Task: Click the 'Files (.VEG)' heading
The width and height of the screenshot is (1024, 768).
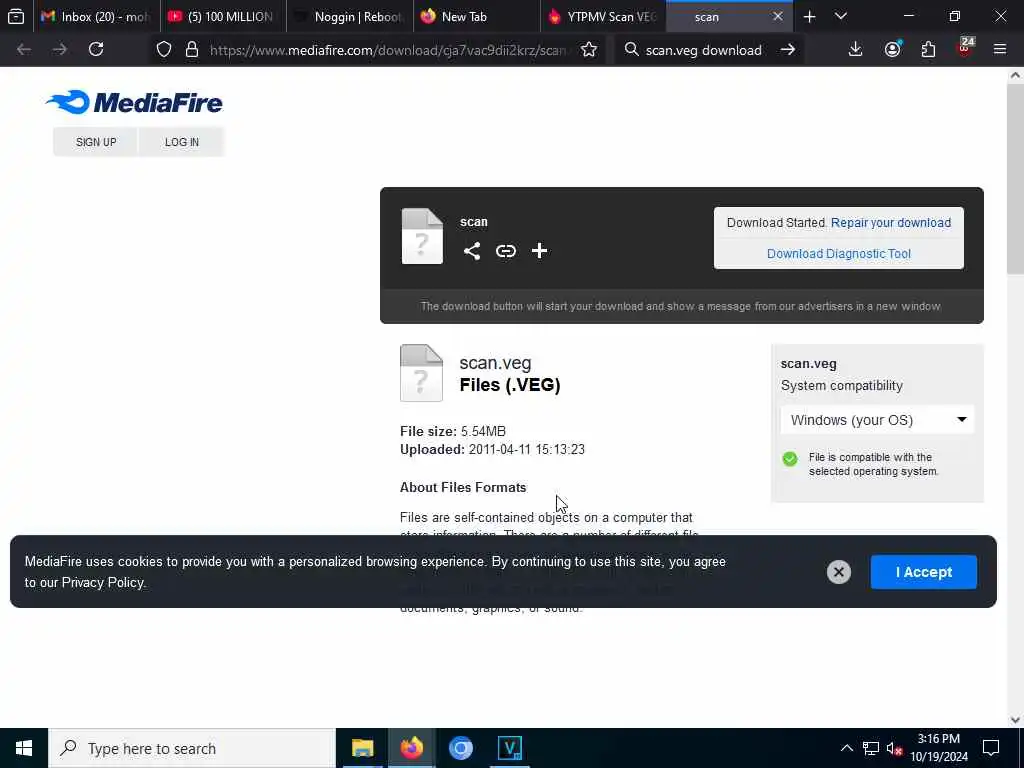Action: pos(509,385)
